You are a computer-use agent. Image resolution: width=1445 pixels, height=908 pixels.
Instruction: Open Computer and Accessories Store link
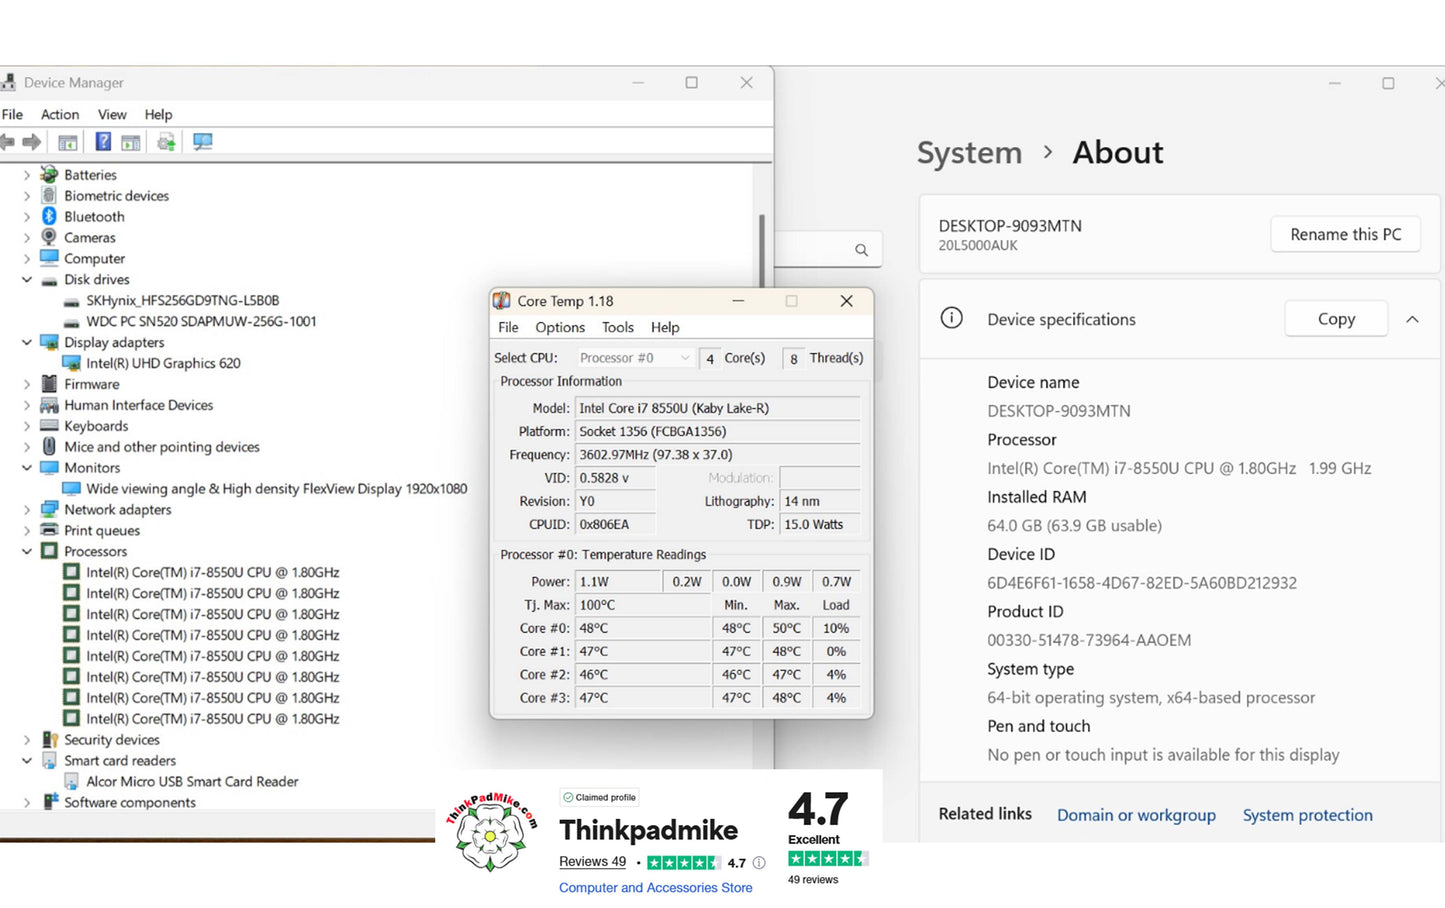[x=655, y=888]
